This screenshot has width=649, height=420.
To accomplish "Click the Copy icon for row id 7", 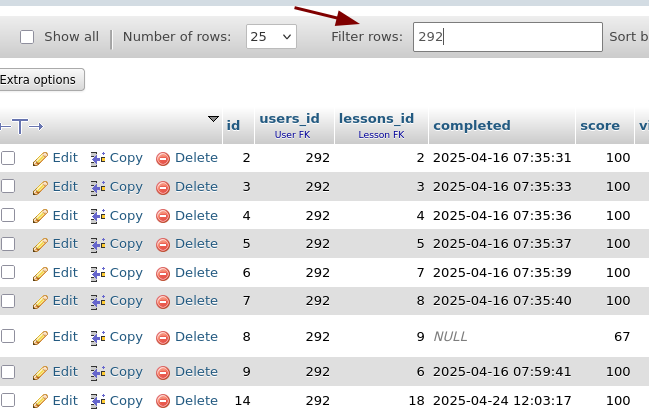I will click(x=98, y=302).
